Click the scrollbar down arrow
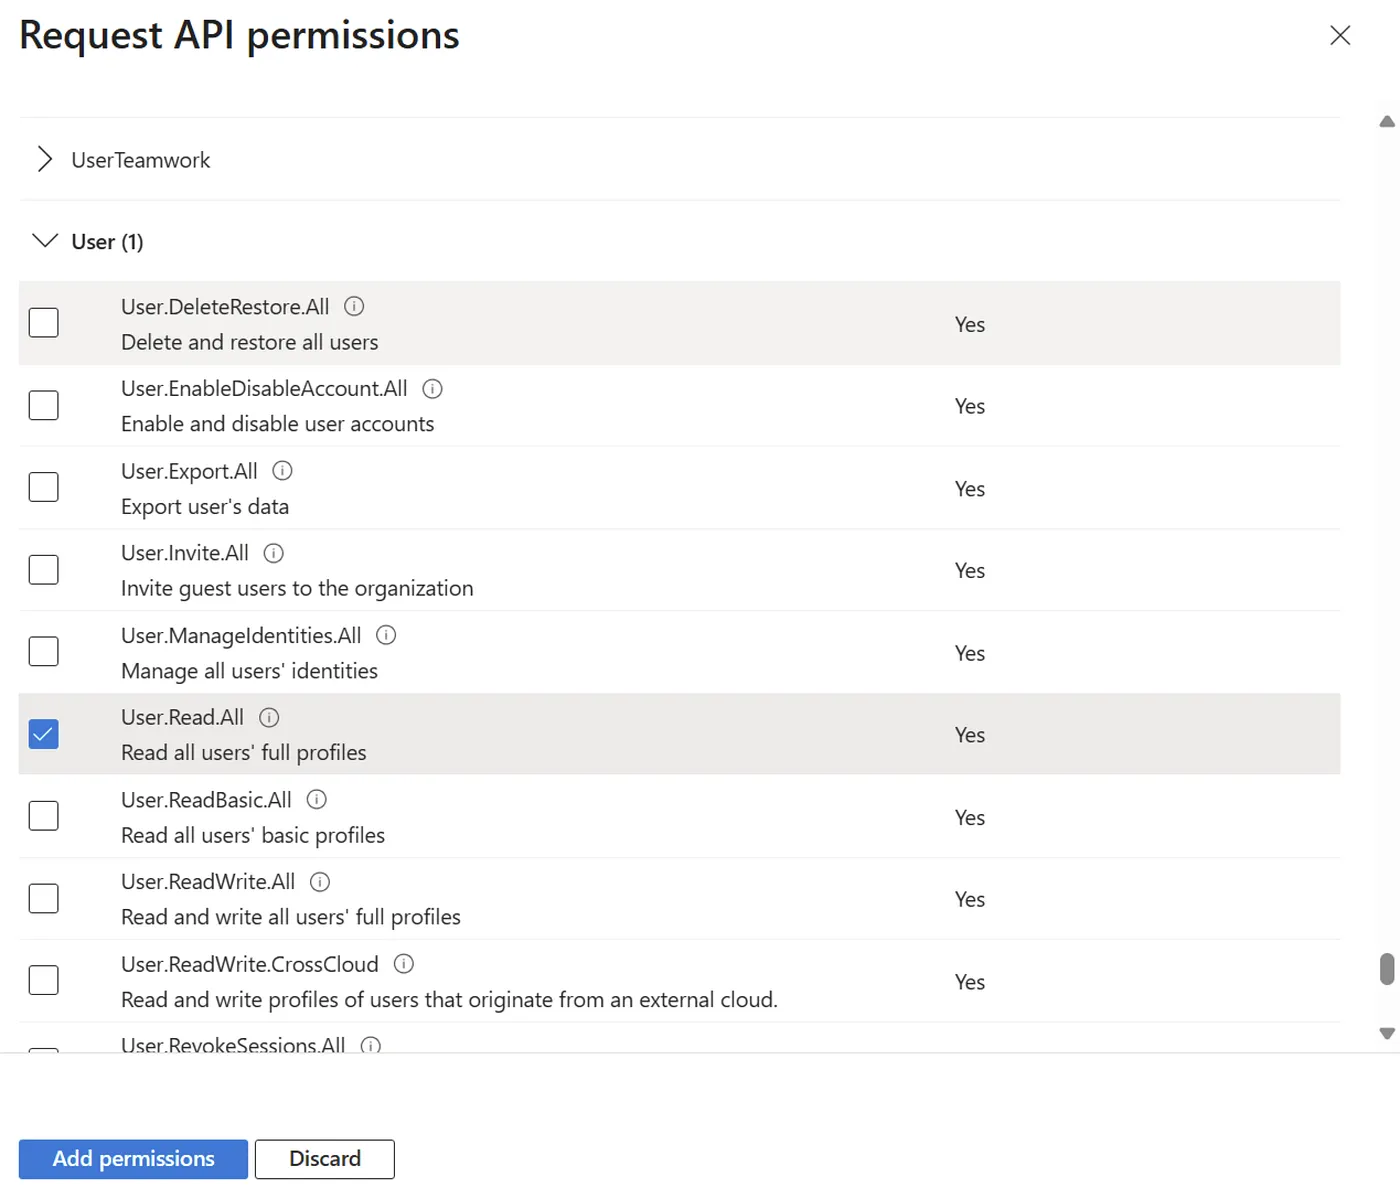1400x1199 pixels. (x=1386, y=1033)
